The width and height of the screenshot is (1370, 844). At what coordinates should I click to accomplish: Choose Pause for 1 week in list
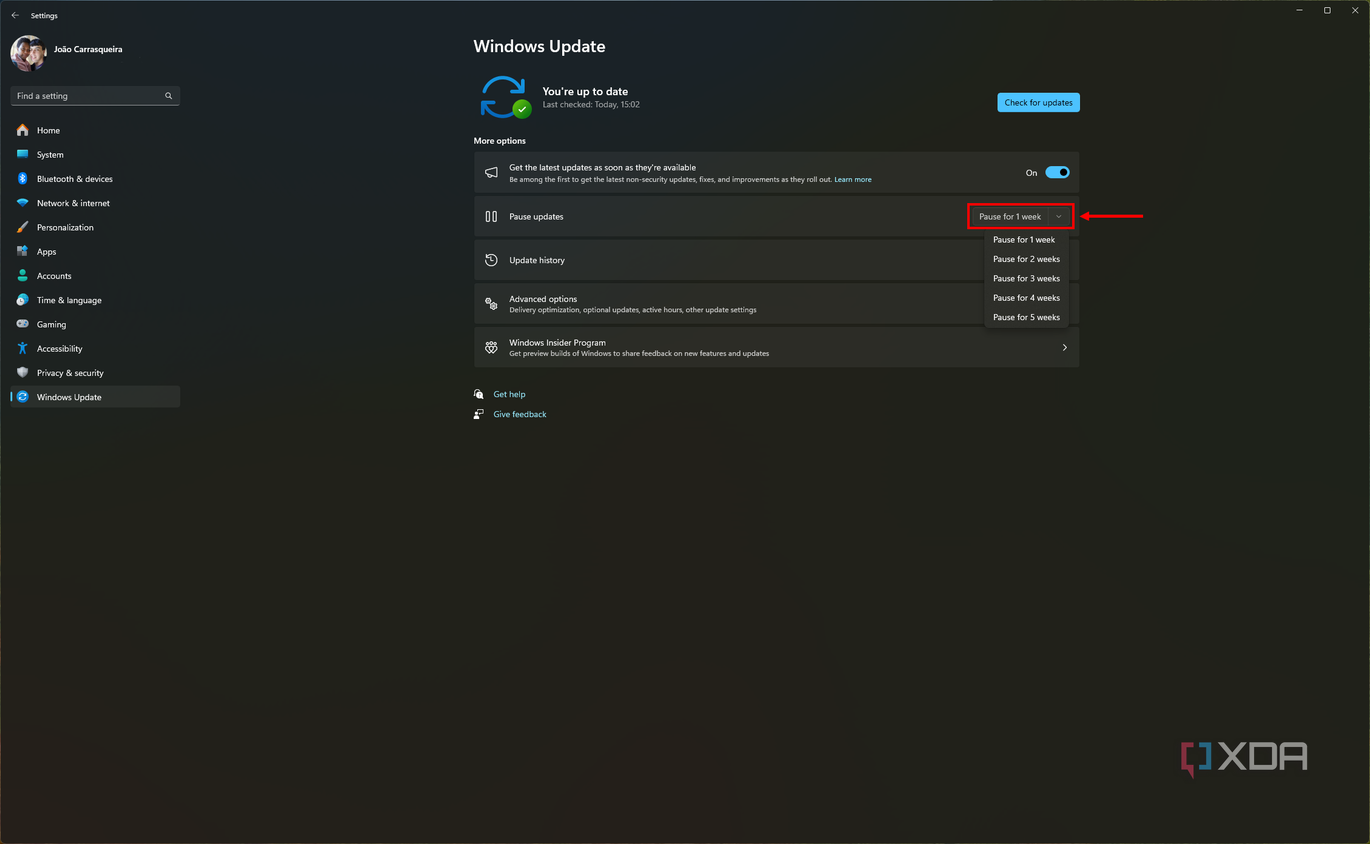[1024, 240]
